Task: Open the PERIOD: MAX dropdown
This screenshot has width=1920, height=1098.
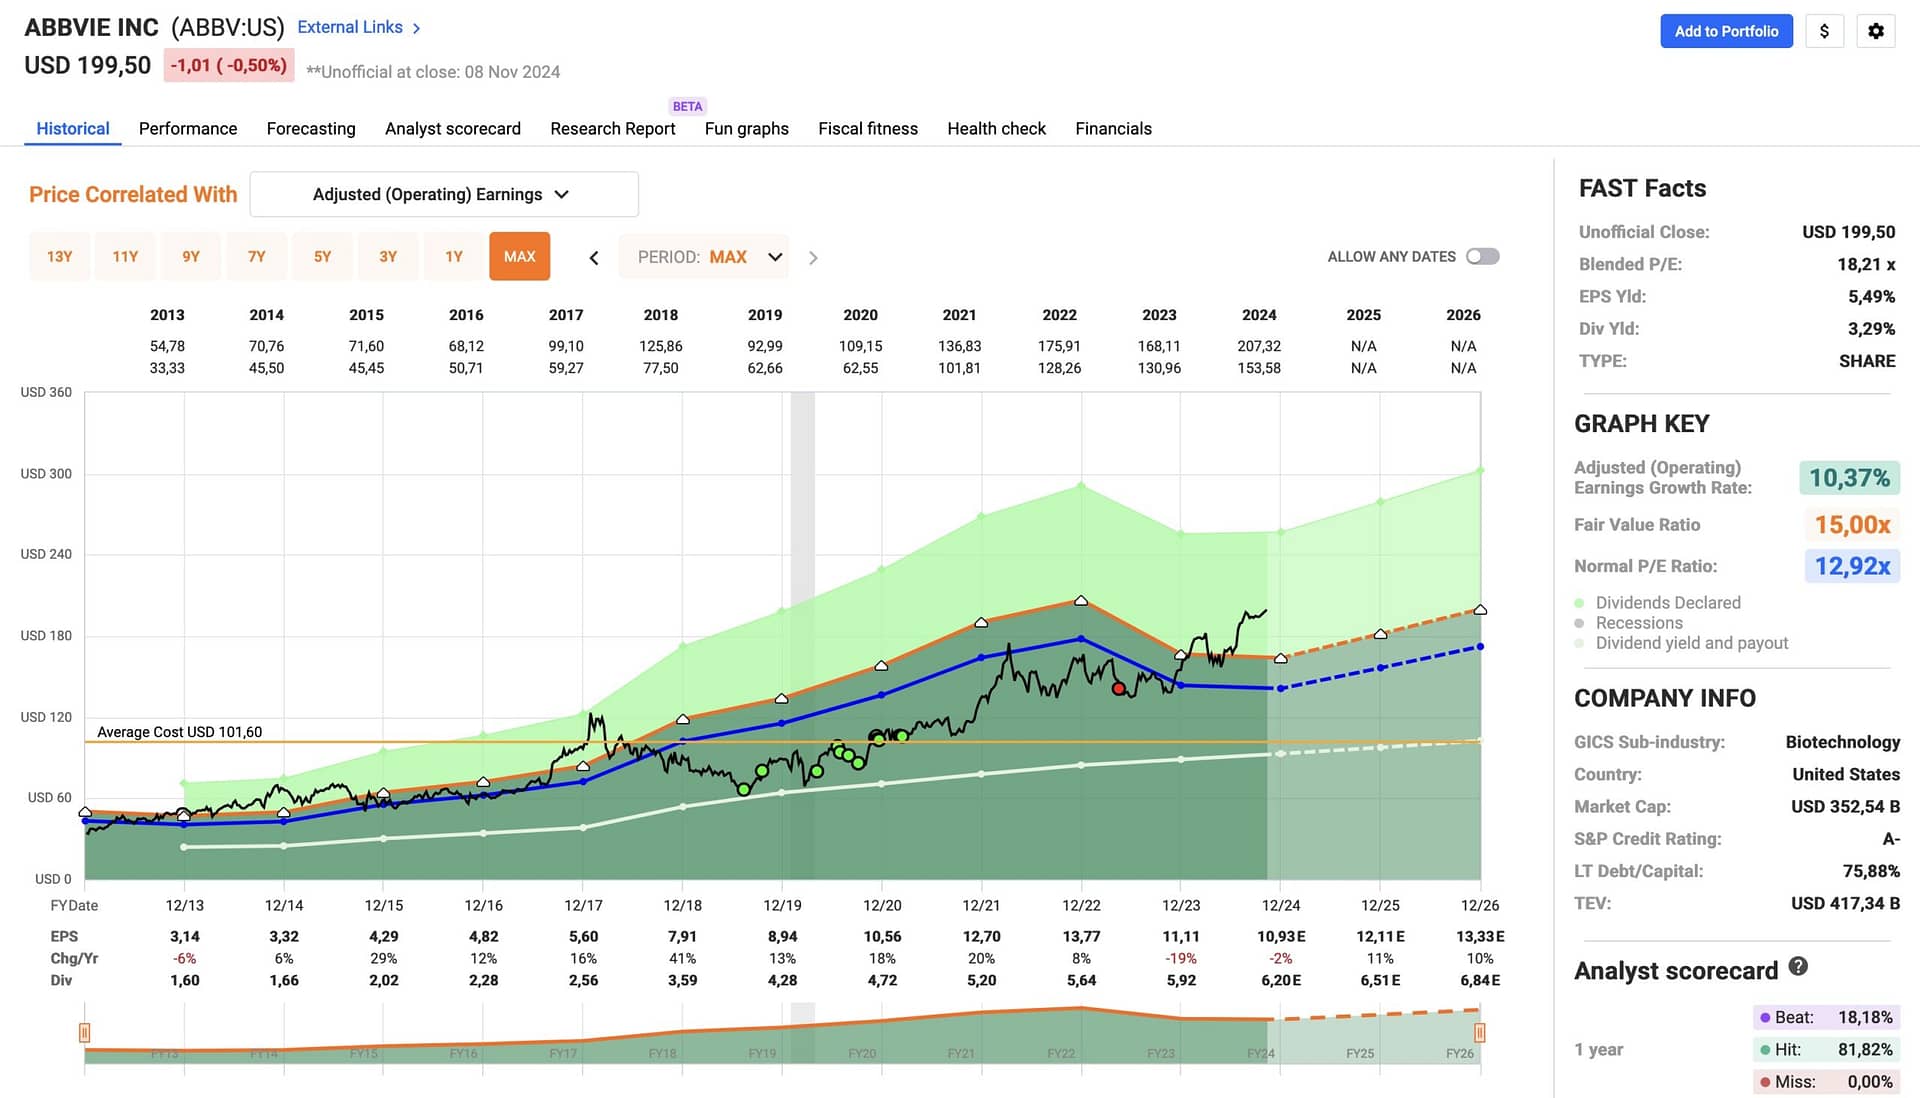Action: 704,257
